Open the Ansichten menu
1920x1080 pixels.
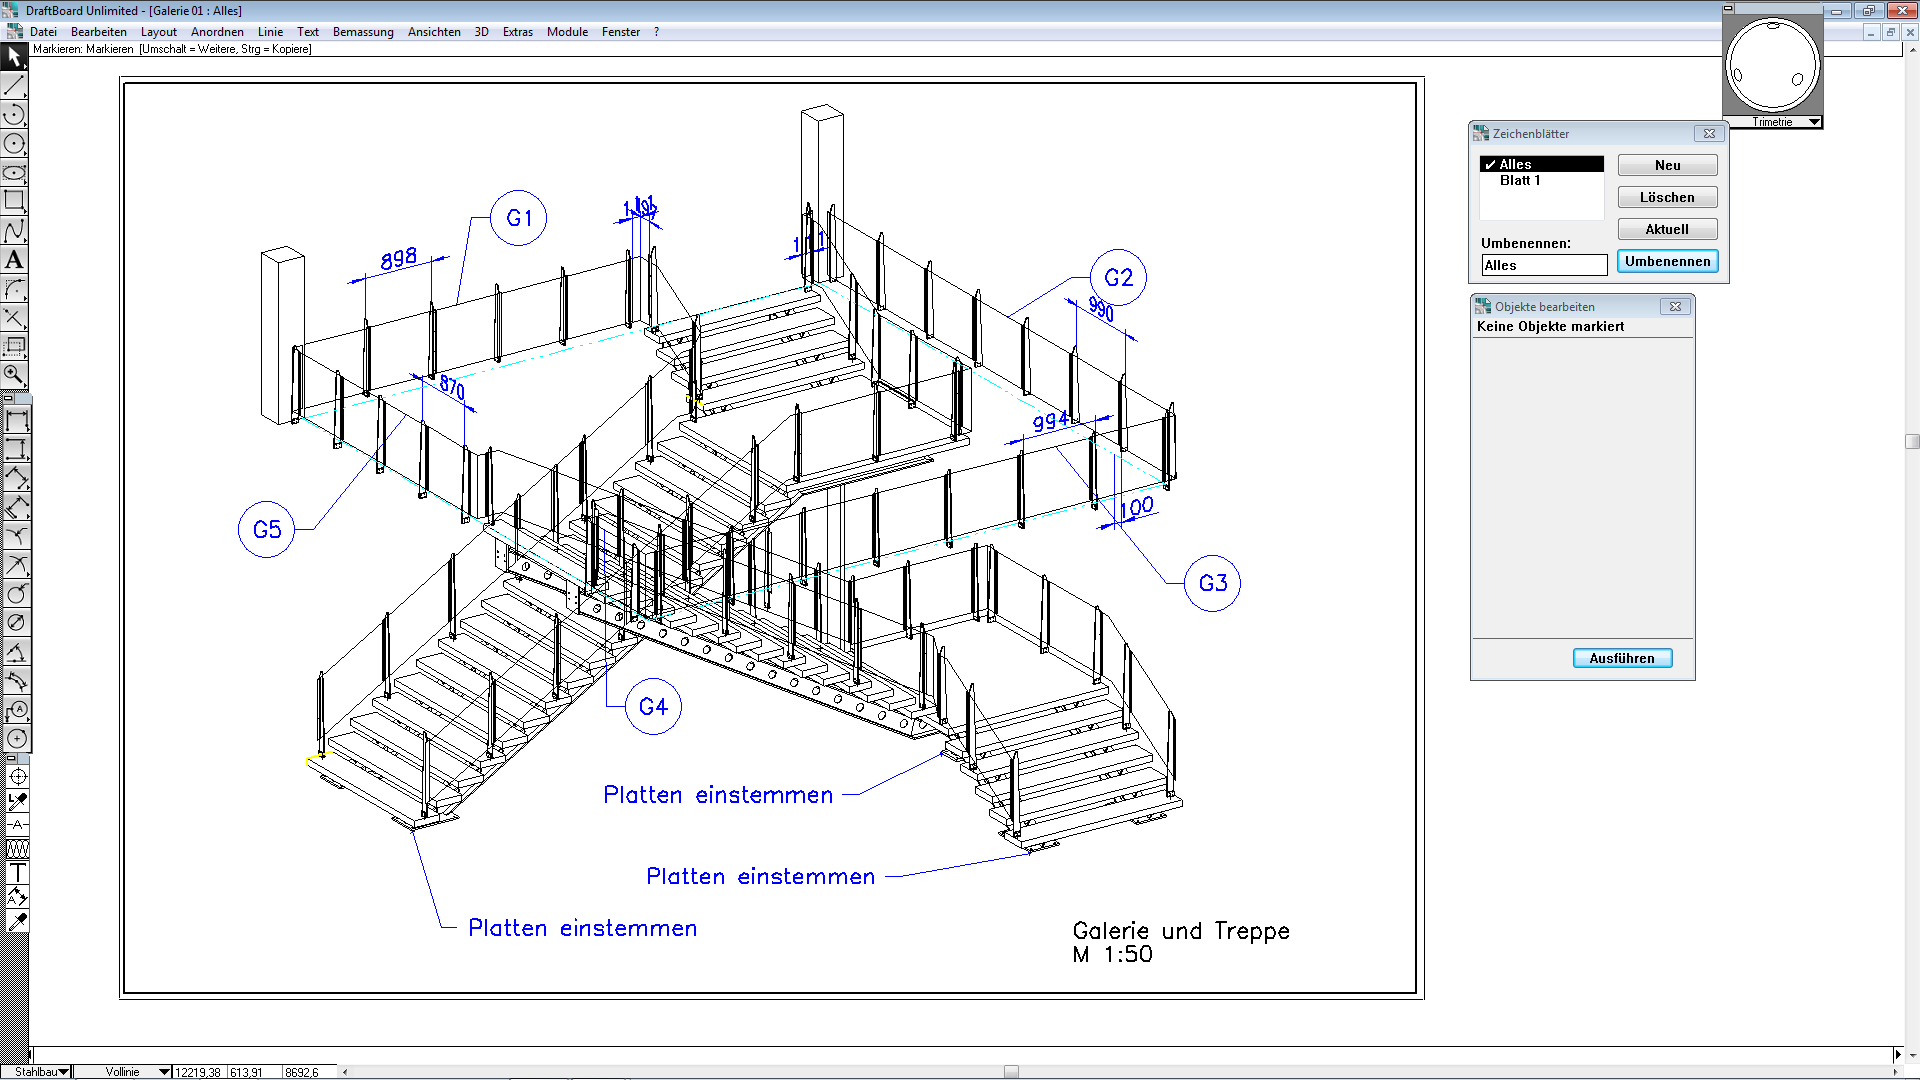pos(434,32)
